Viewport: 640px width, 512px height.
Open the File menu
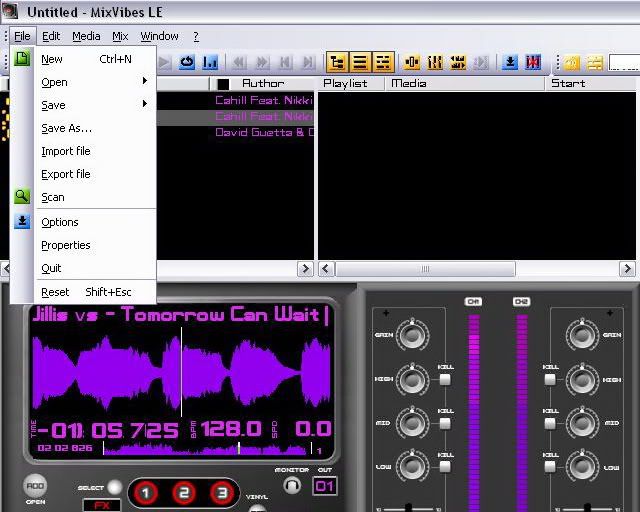[22, 36]
